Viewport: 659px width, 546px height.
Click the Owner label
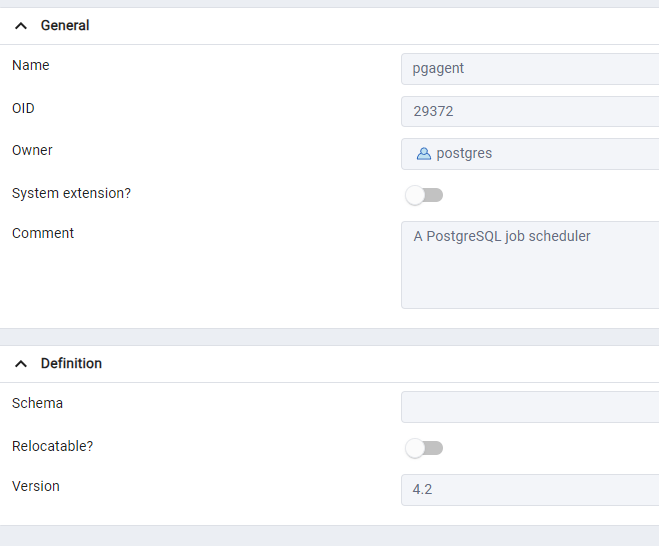tap(32, 150)
